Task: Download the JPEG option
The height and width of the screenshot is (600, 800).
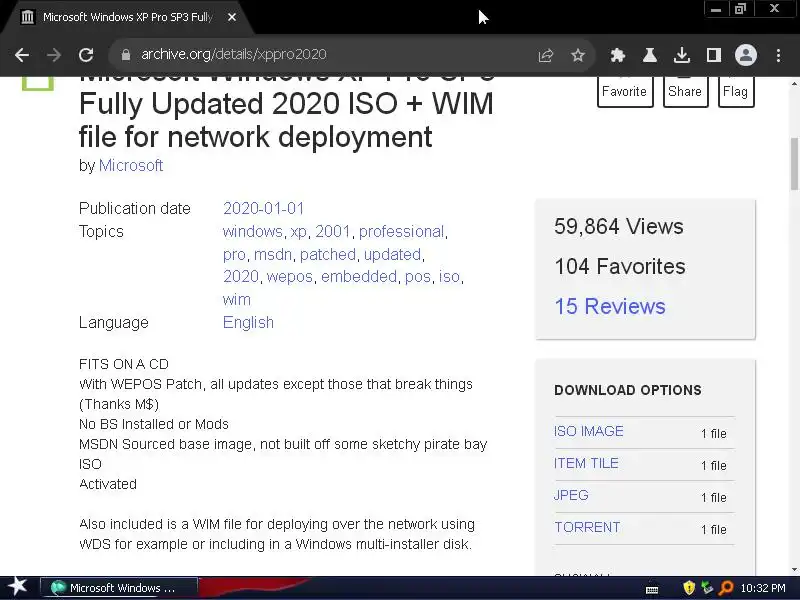Action: click(x=571, y=495)
